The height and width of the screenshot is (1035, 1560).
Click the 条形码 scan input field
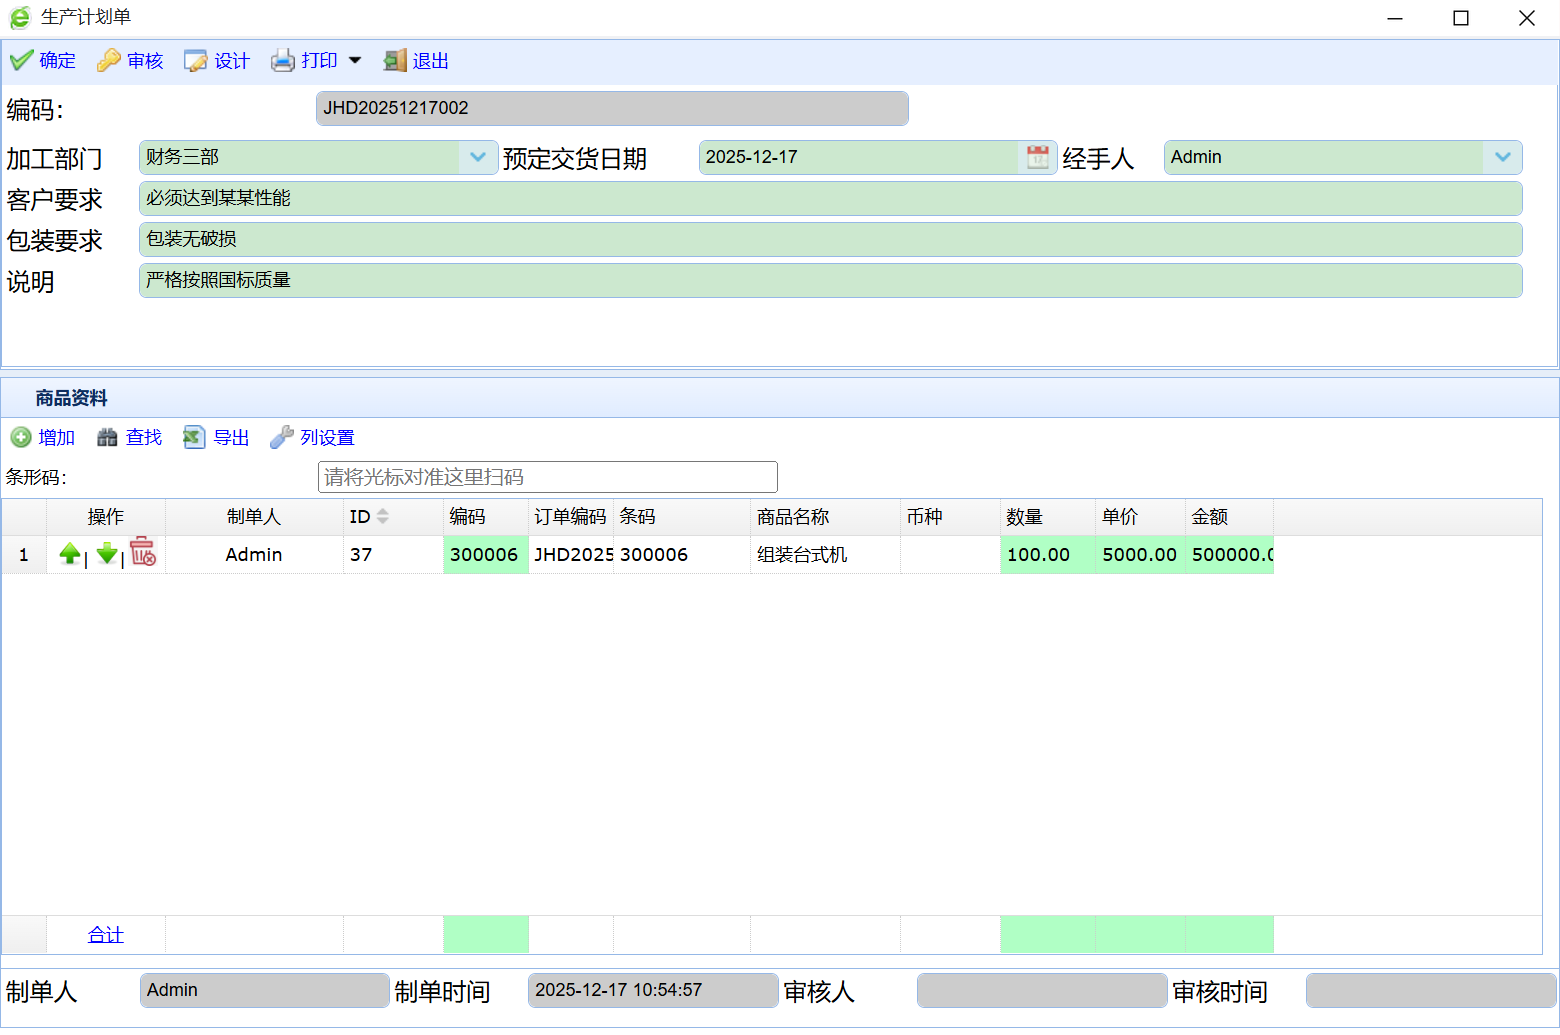coord(547,477)
